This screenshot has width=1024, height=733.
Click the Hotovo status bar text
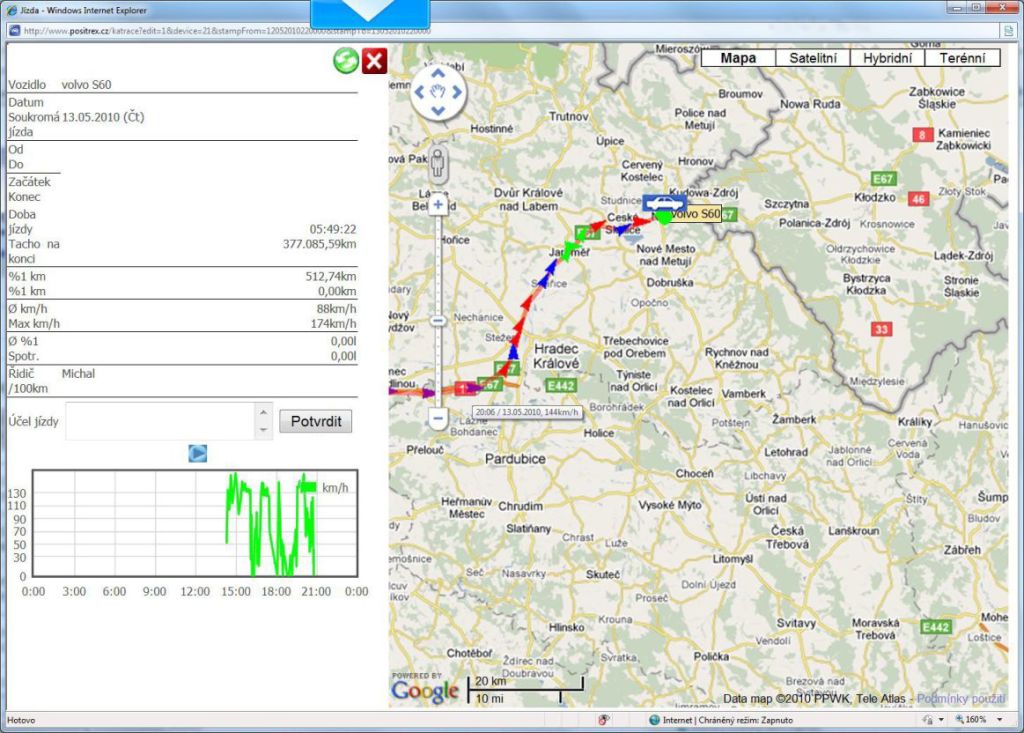pyautogui.click(x=21, y=720)
